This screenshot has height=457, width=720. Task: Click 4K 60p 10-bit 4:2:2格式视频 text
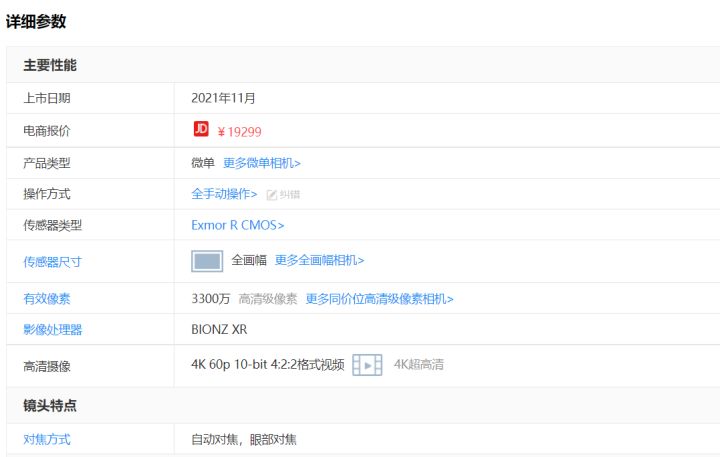268,365
